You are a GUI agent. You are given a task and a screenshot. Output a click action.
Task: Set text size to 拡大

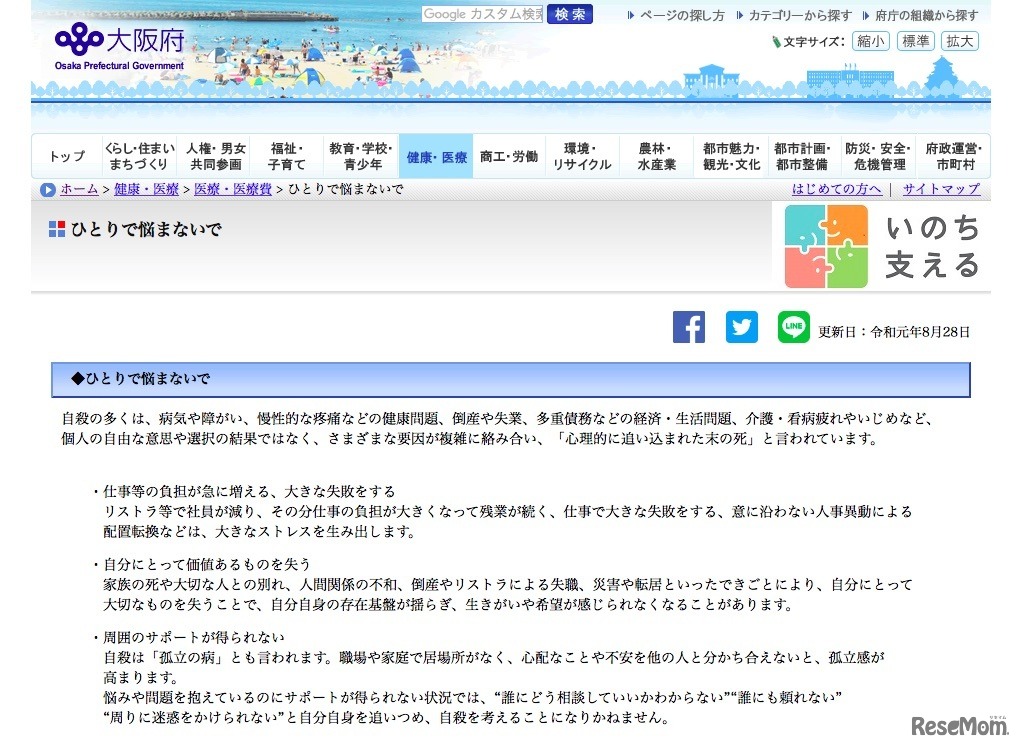(959, 41)
